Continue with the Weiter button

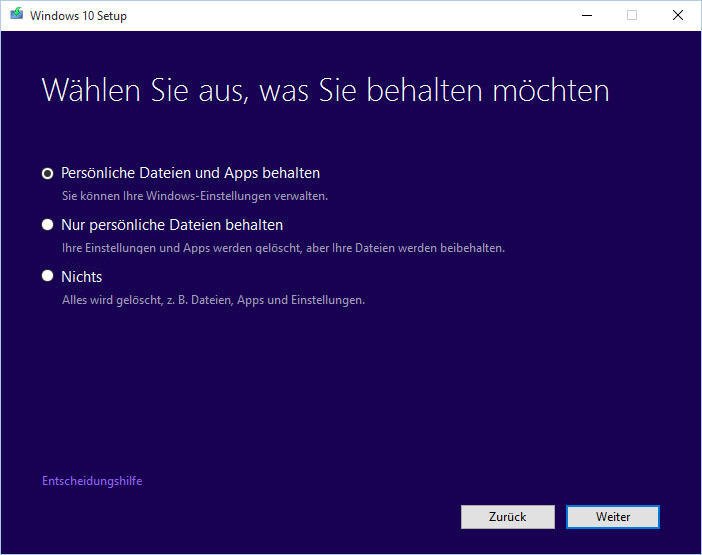(612, 517)
